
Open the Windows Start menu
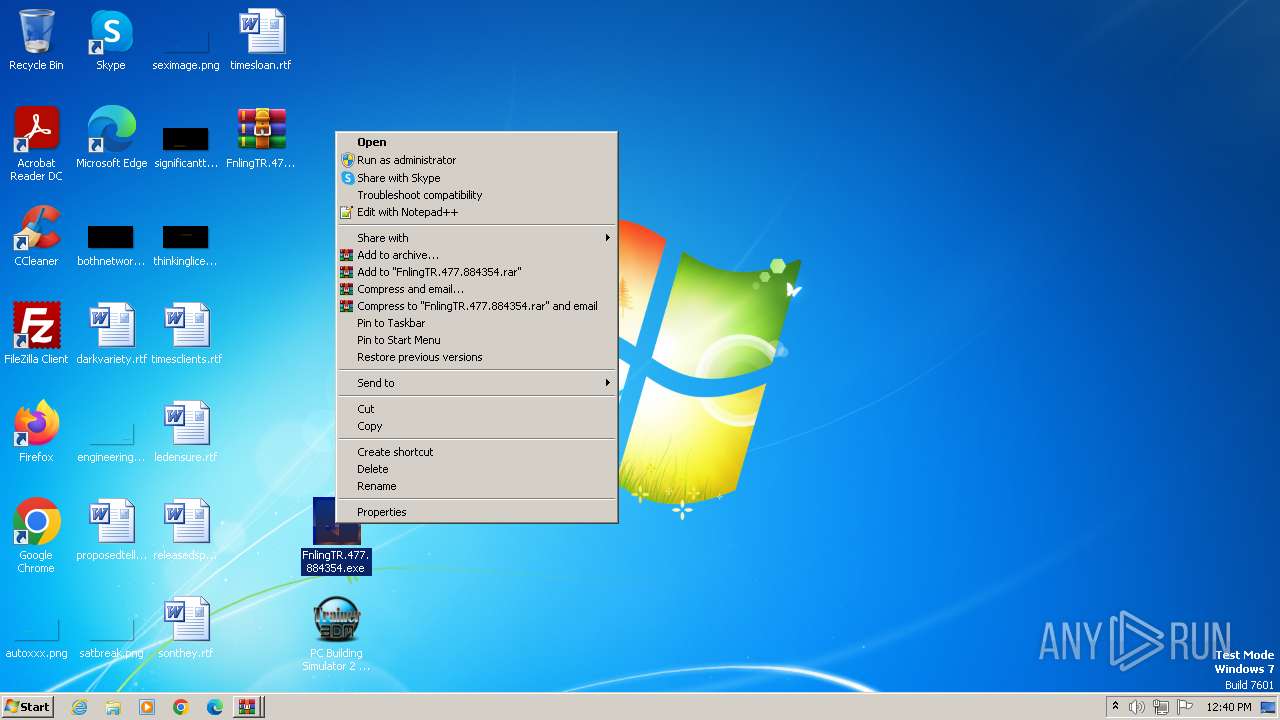pos(28,707)
